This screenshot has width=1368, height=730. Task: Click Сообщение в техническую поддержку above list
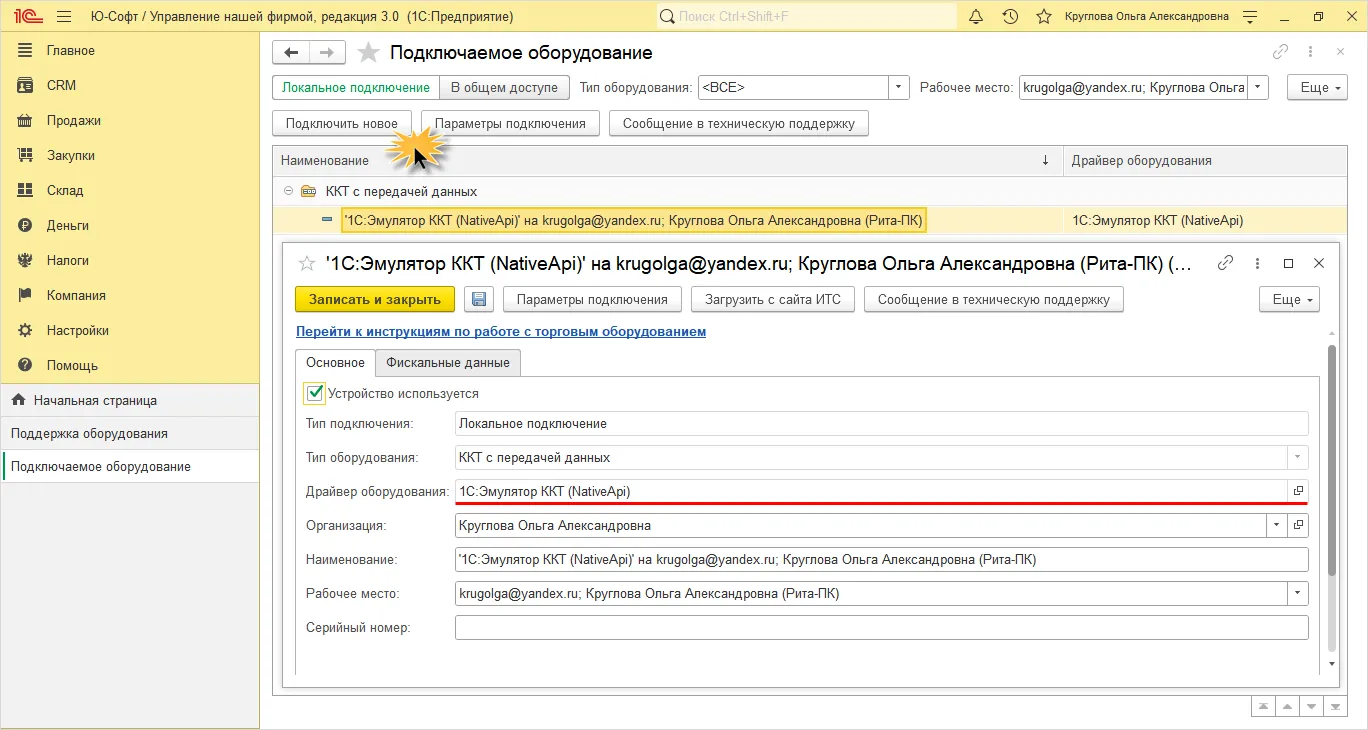pyautogui.click(x=739, y=123)
